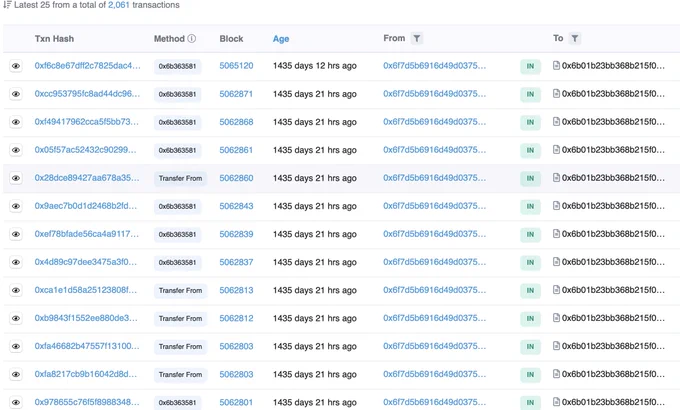Click contract icon in To cell of block 5062871 row
Image resolution: width=680 pixels, height=410 pixels.
tap(556, 94)
